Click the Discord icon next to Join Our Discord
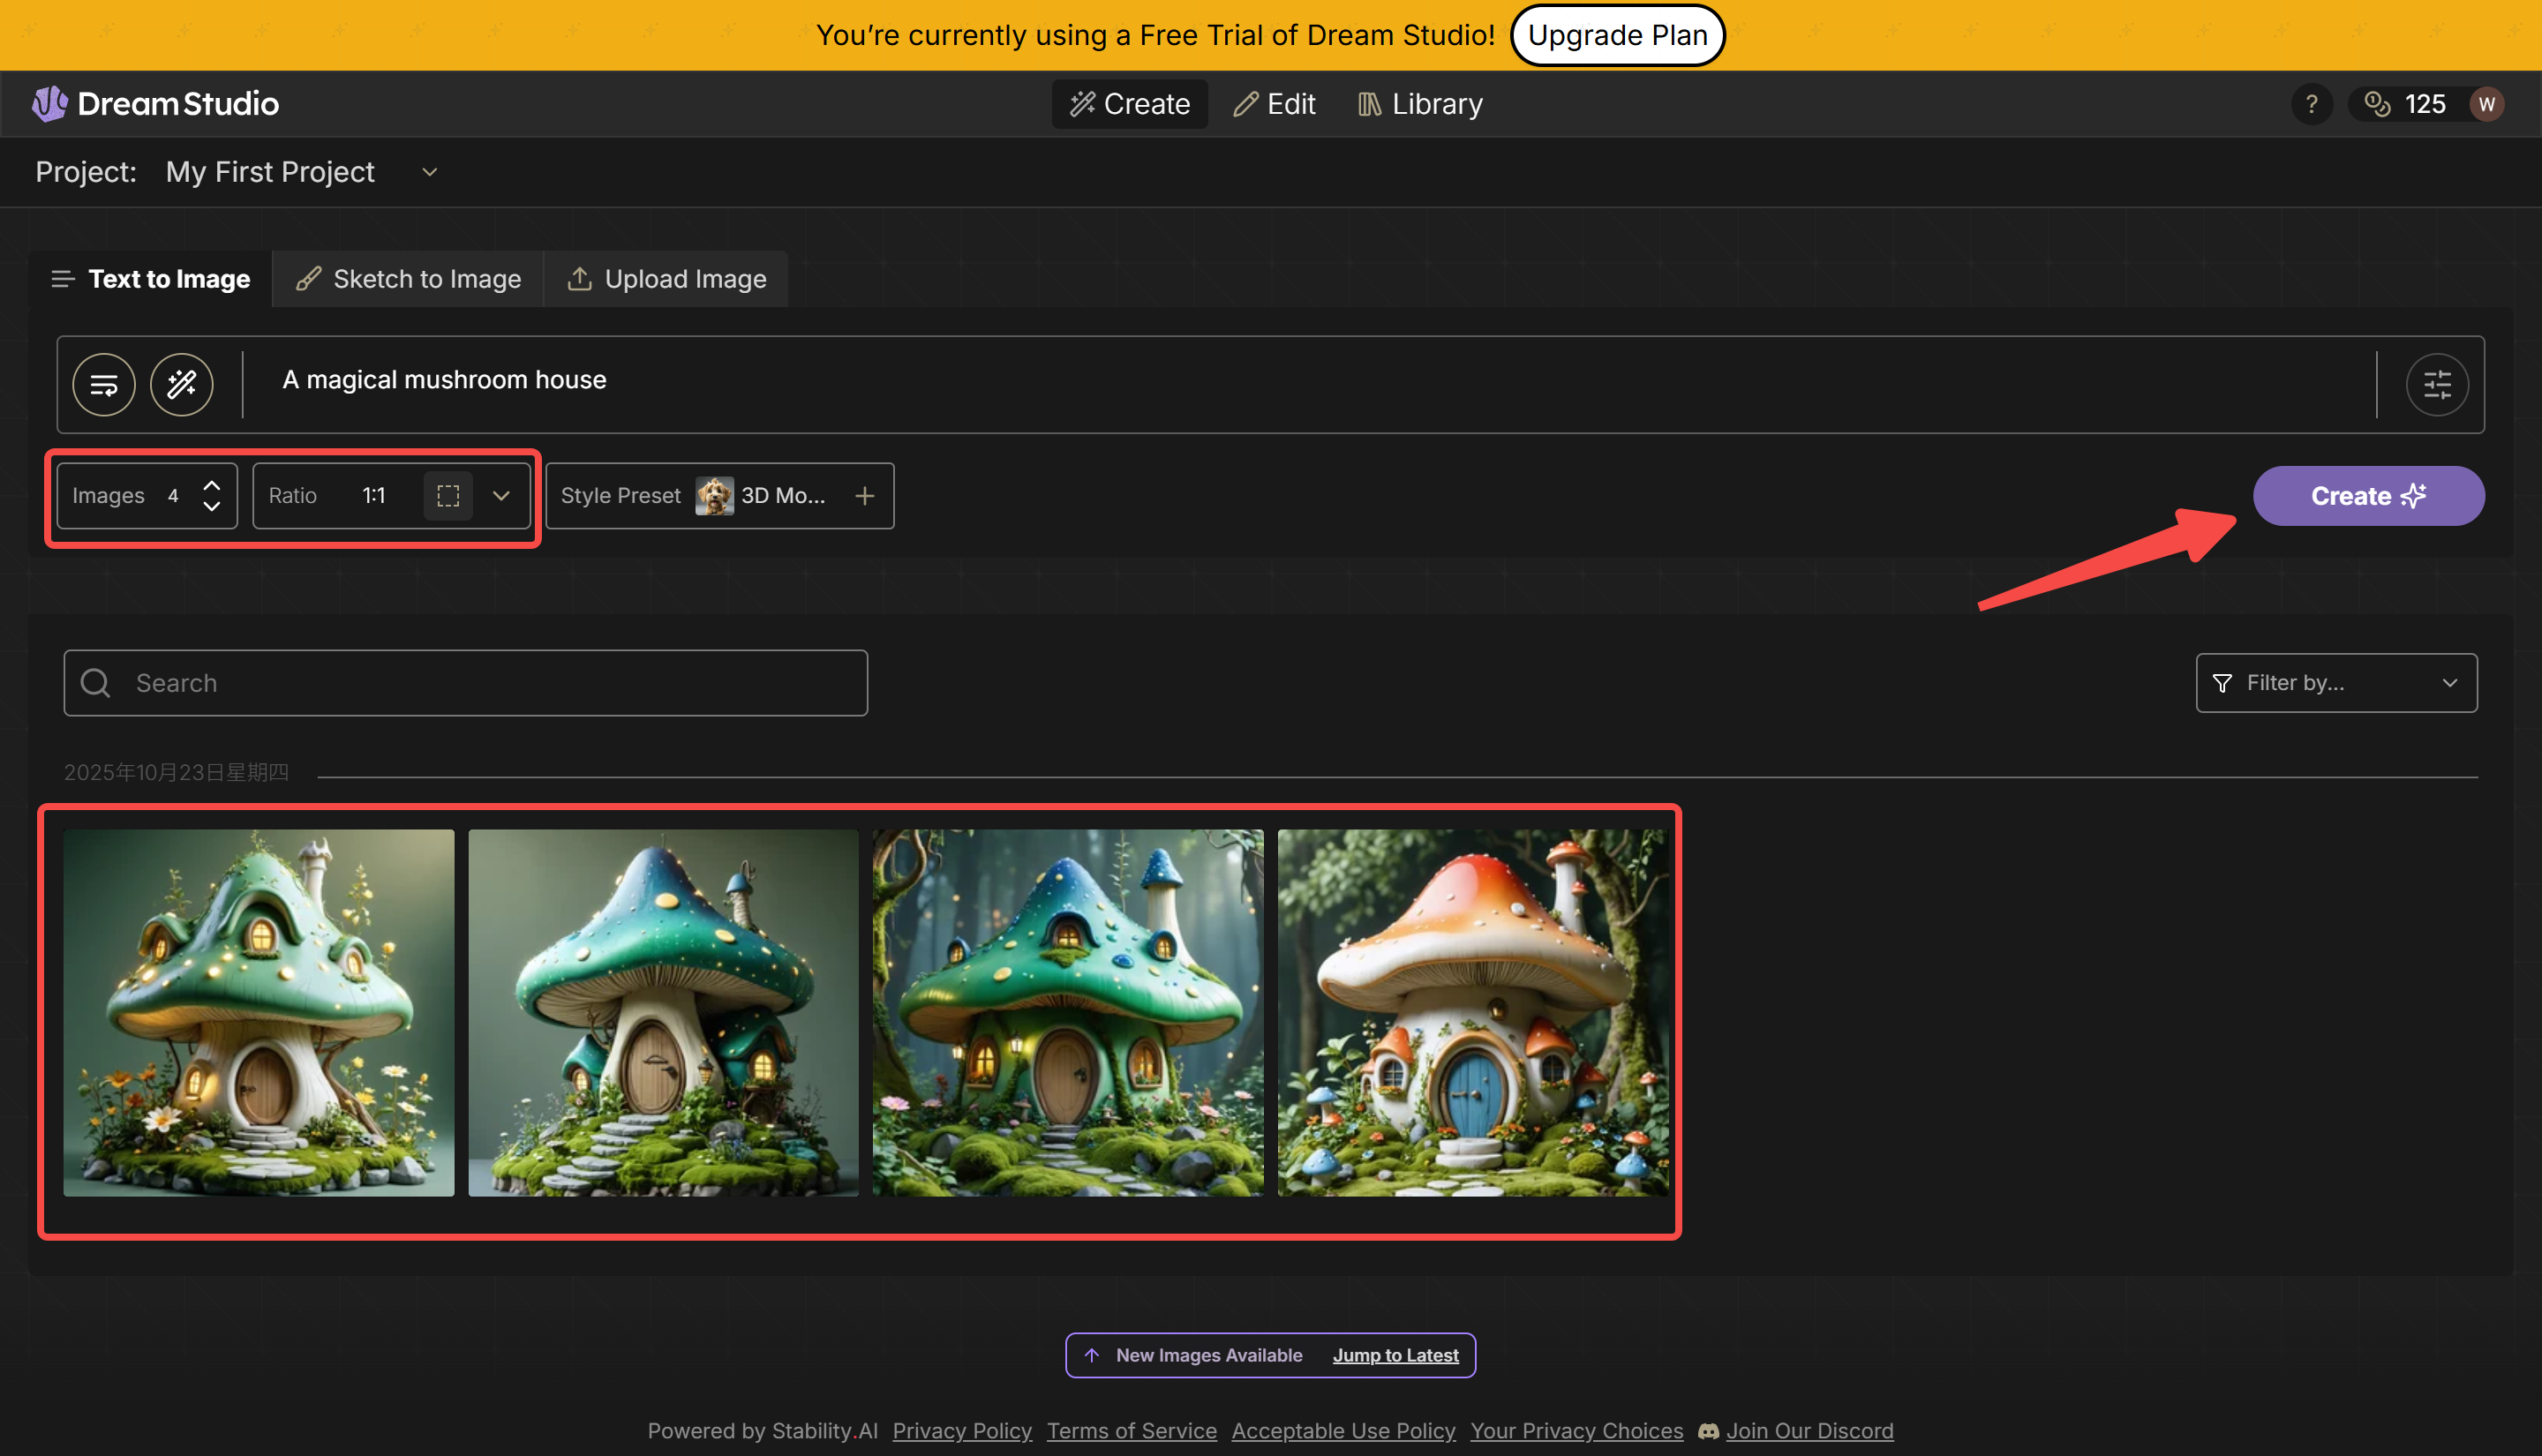This screenshot has width=2542, height=1456. click(x=1709, y=1431)
